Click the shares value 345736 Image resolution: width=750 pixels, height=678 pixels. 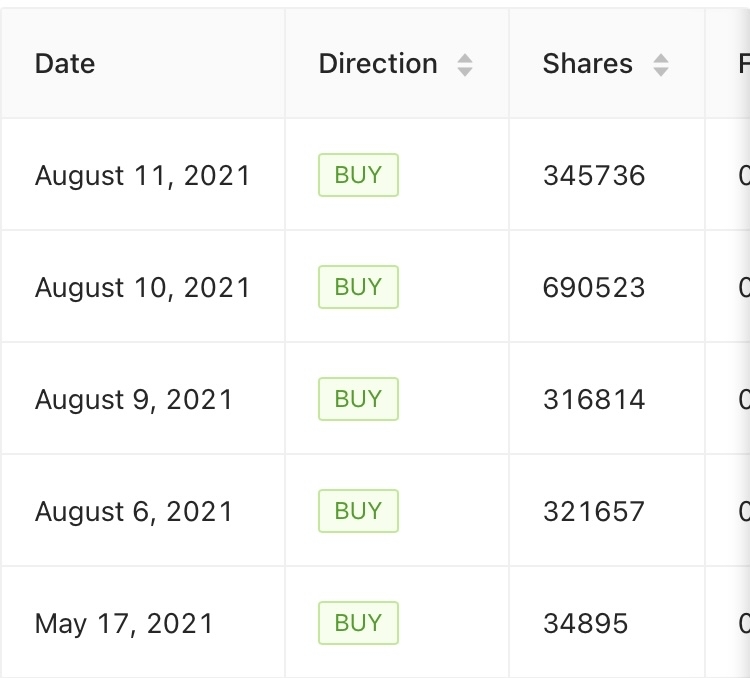pyautogui.click(x=594, y=176)
